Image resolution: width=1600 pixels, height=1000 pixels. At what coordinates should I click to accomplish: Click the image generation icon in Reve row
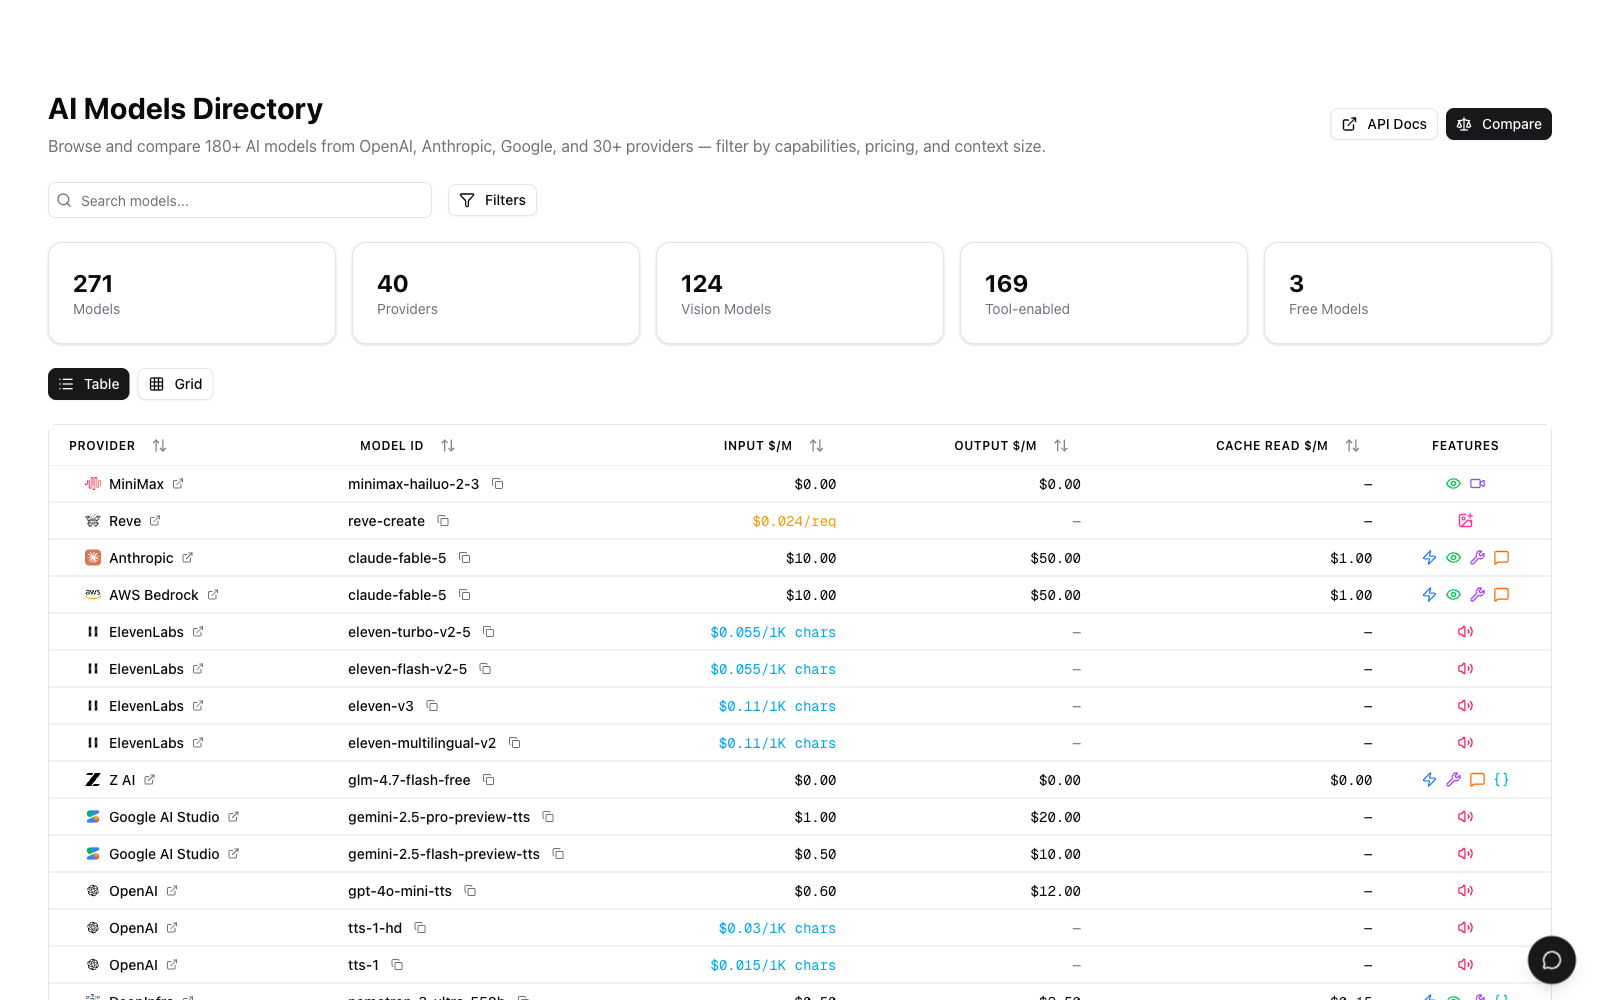1465,521
